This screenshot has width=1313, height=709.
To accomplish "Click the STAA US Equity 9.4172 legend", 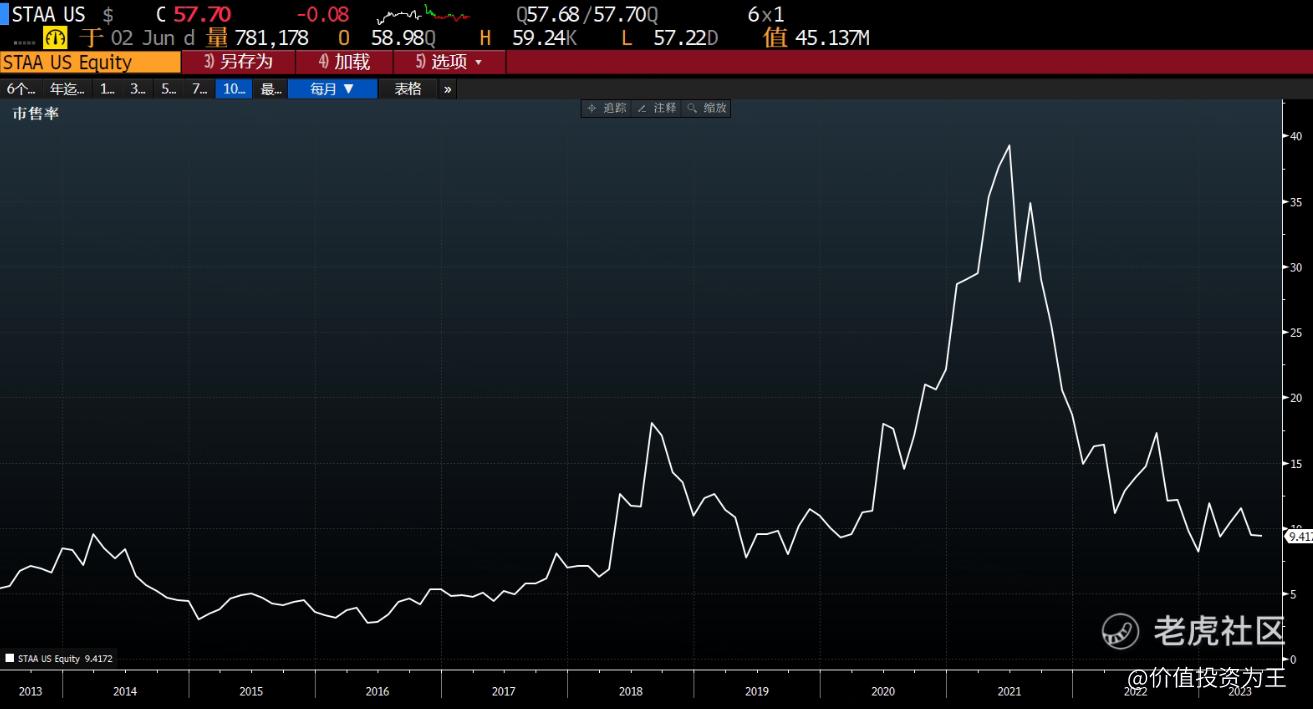I will coord(58,658).
